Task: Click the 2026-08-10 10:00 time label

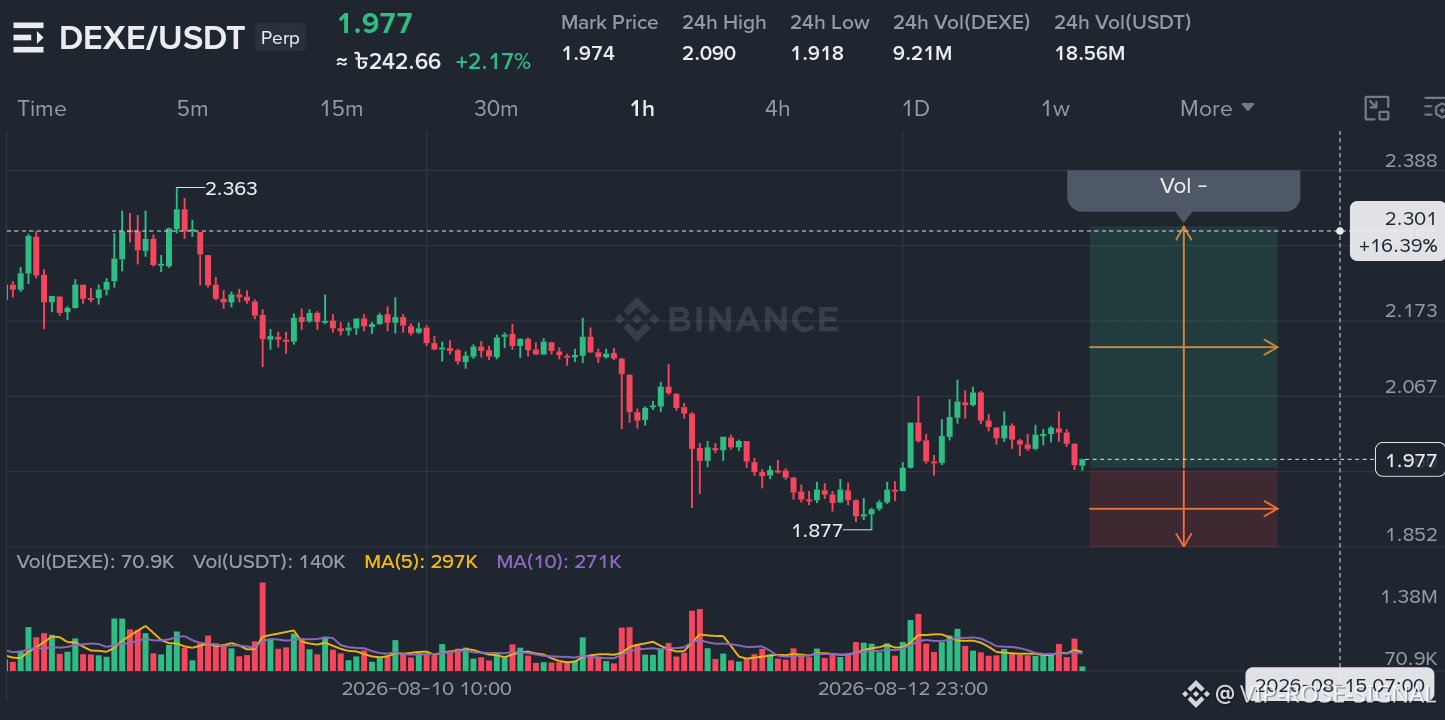Action: click(427, 688)
